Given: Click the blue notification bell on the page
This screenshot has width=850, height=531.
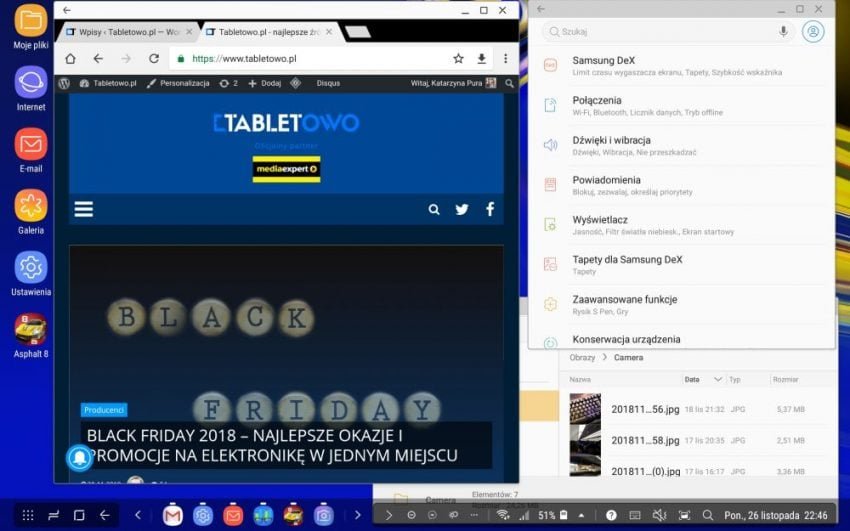Looking at the screenshot, I should [x=80, y=458].
